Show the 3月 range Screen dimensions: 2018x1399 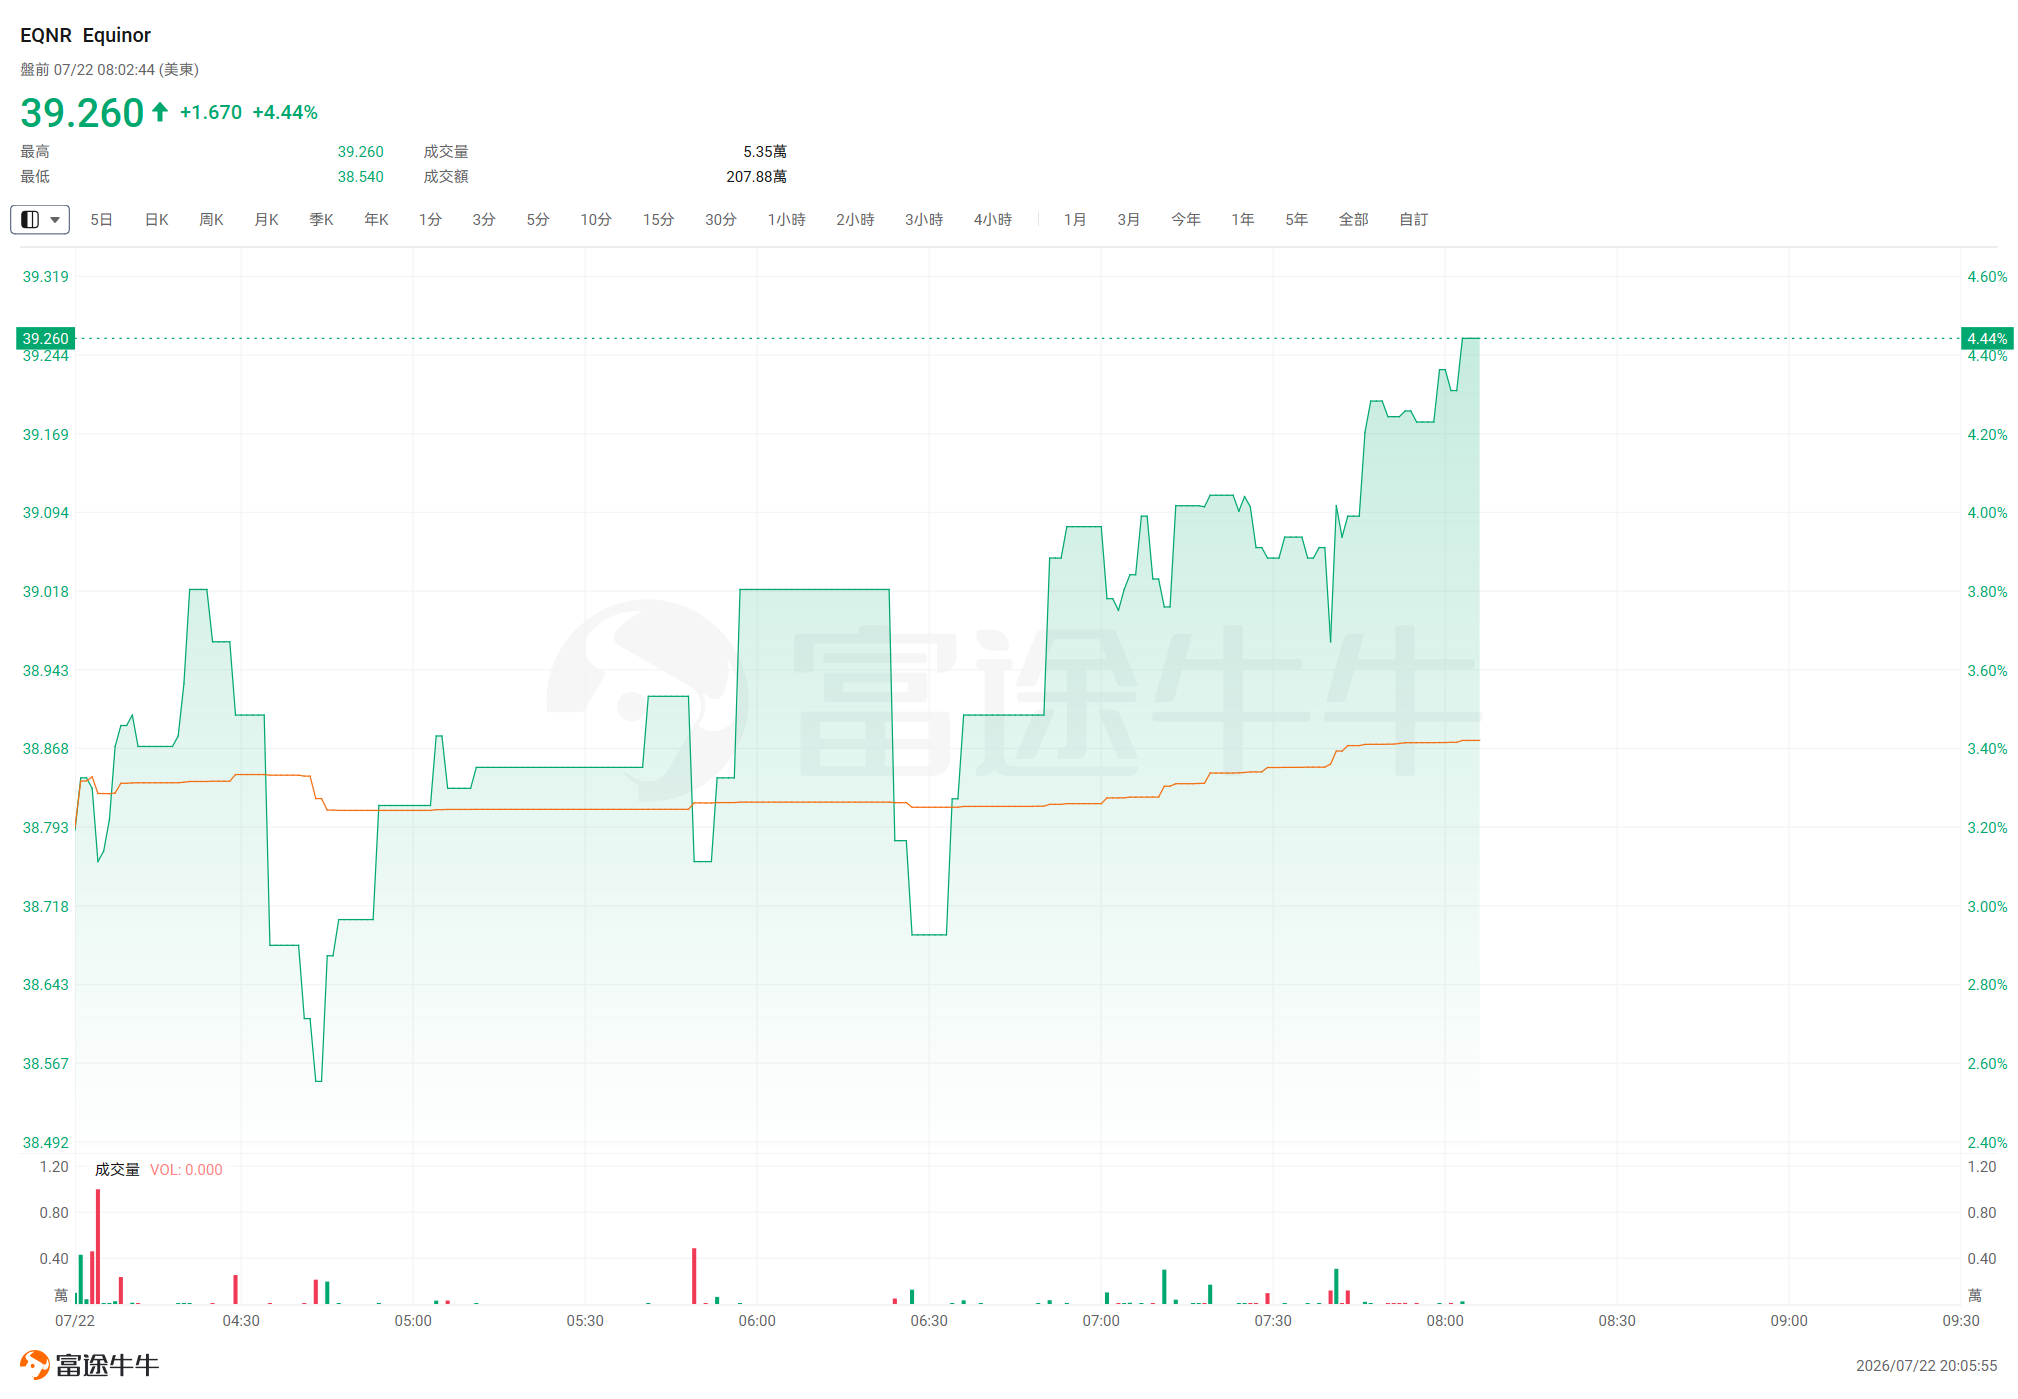[x=1129, y=219]
